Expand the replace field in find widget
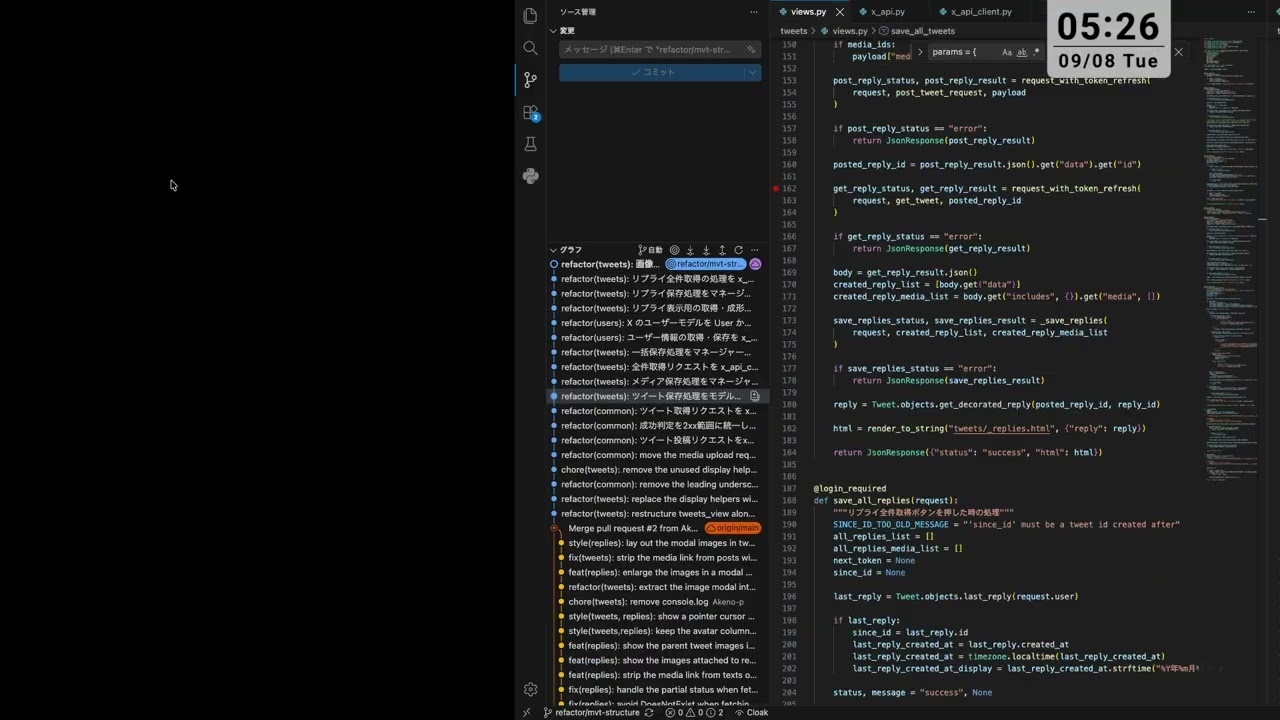Screen dimensions: 1280x720 pyautogui.click(x=920, y=52)
